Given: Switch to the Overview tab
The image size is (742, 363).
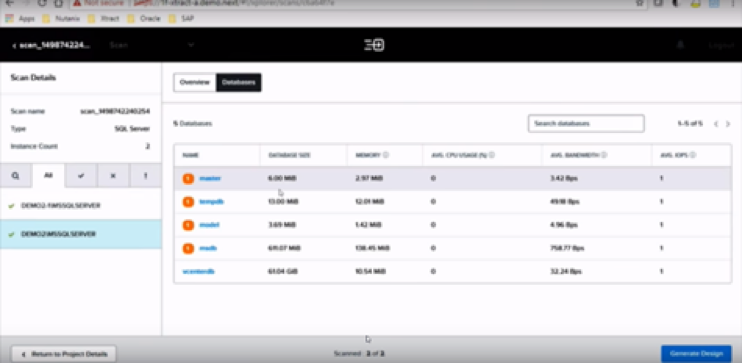Looking at the screenshot, I should tap(194, 82).
